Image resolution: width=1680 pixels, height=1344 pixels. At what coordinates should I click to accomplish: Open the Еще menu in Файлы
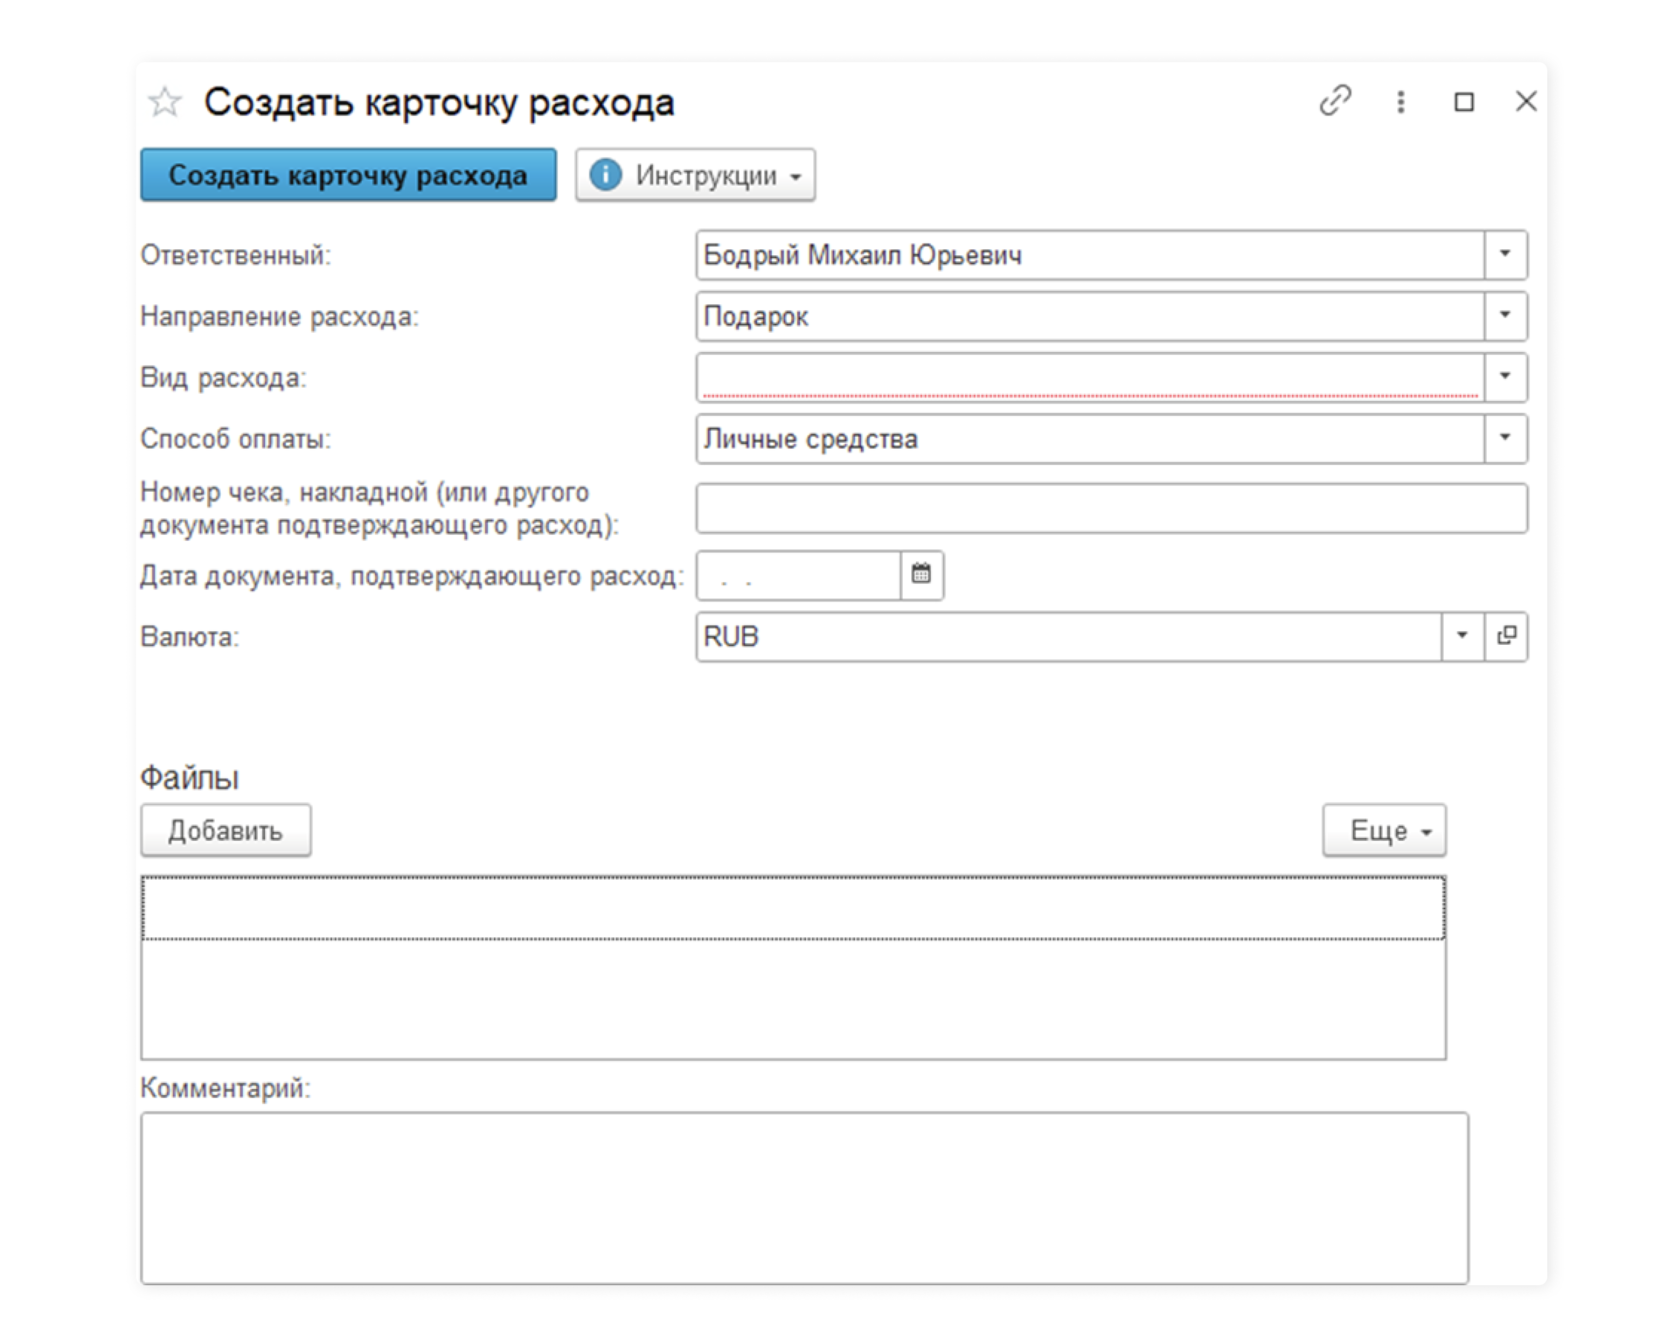tap(1384, 830)
